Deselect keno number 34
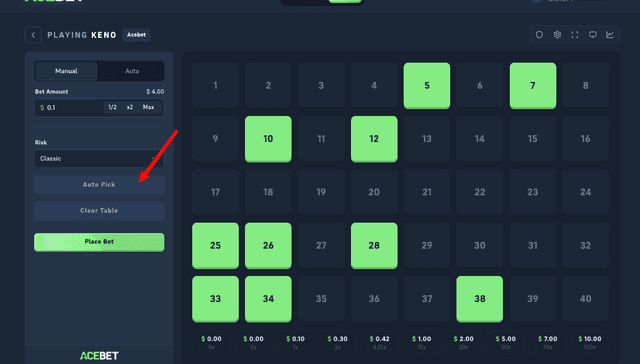 pos(268,299)
